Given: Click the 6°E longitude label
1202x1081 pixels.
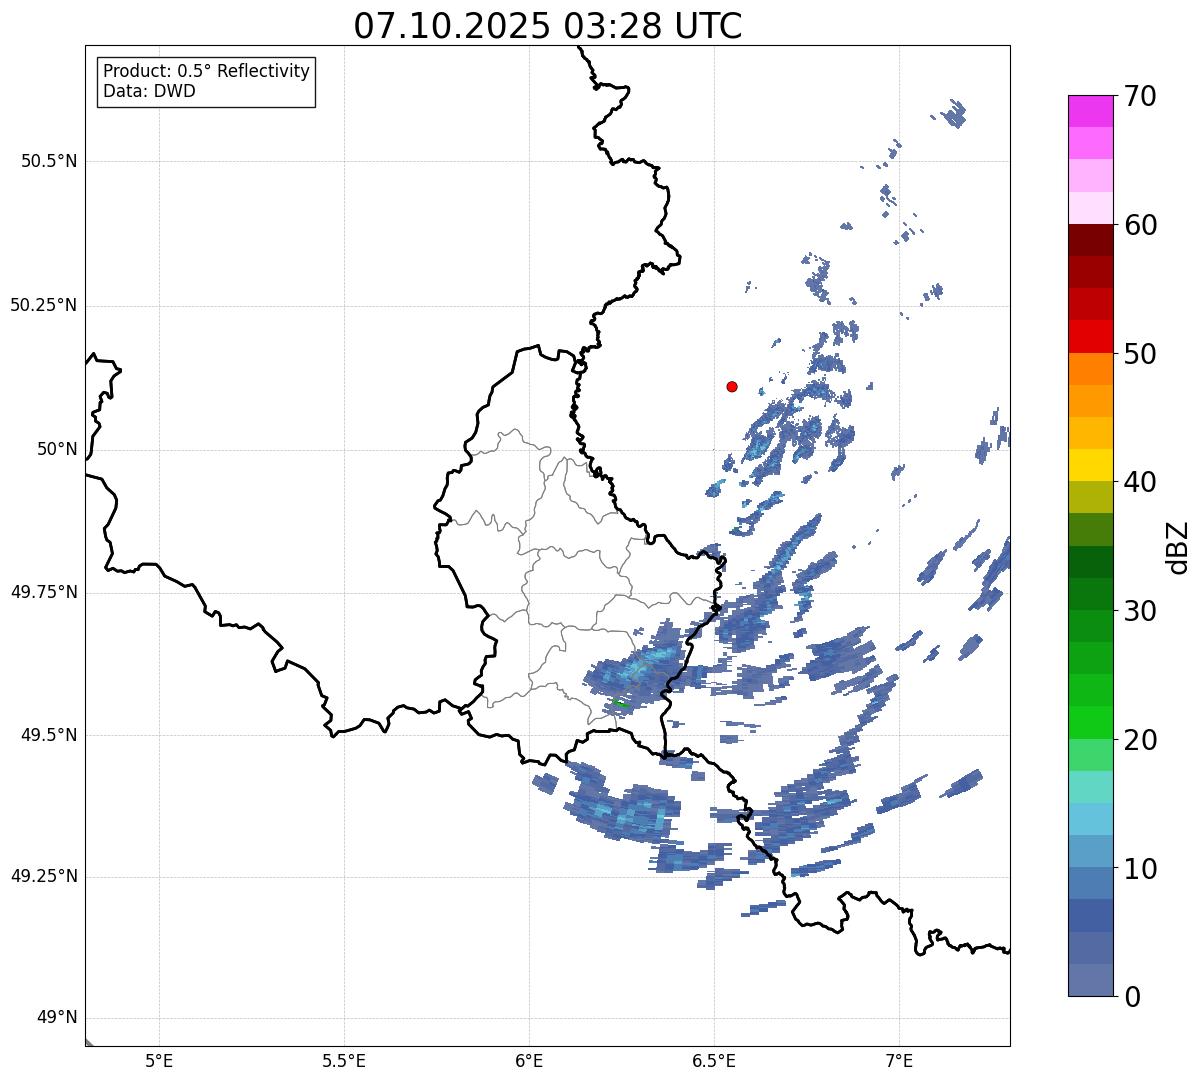Looking at the screenshot, I should click(529, 1060).
